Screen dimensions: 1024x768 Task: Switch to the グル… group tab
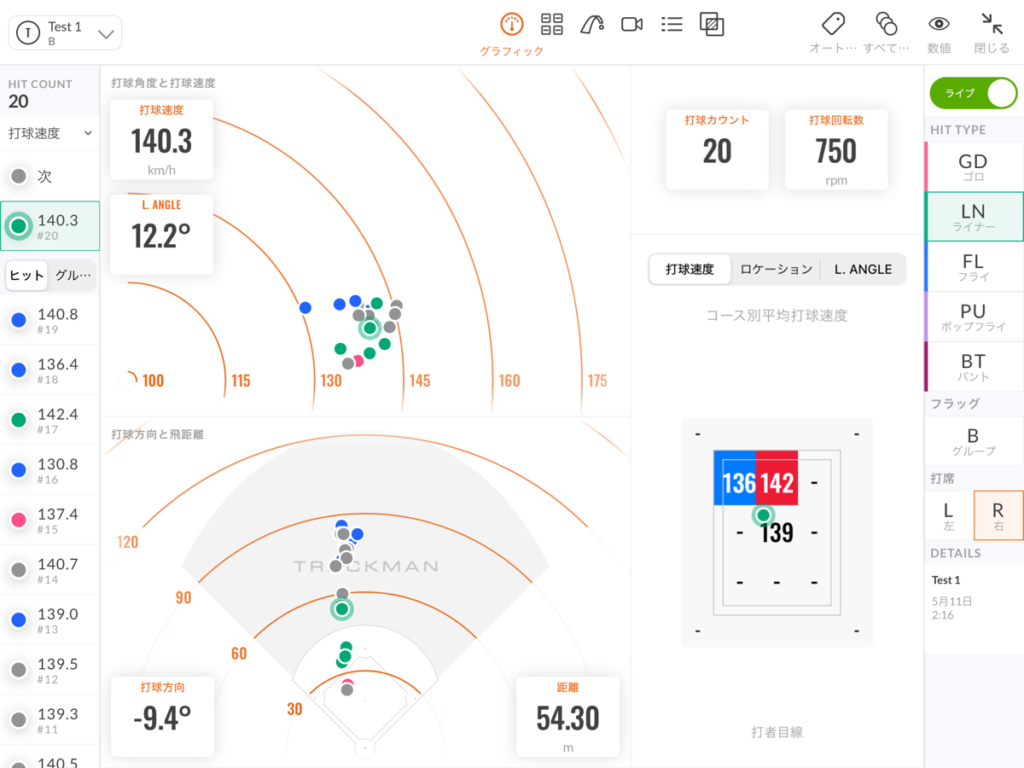coord(72,275)
